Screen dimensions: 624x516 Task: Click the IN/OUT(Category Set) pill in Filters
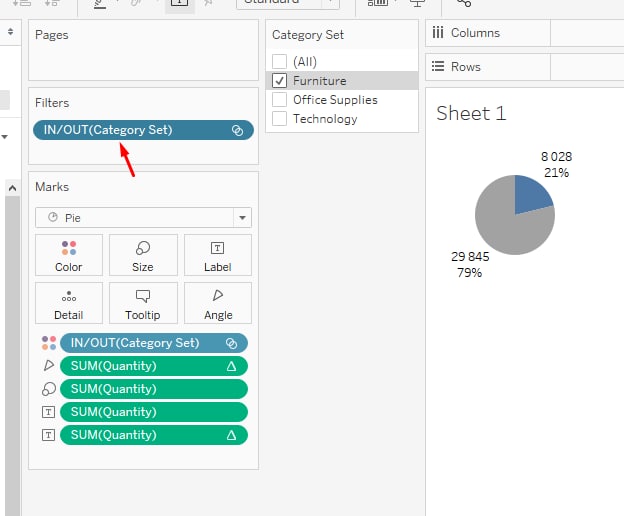coord(143,130)
